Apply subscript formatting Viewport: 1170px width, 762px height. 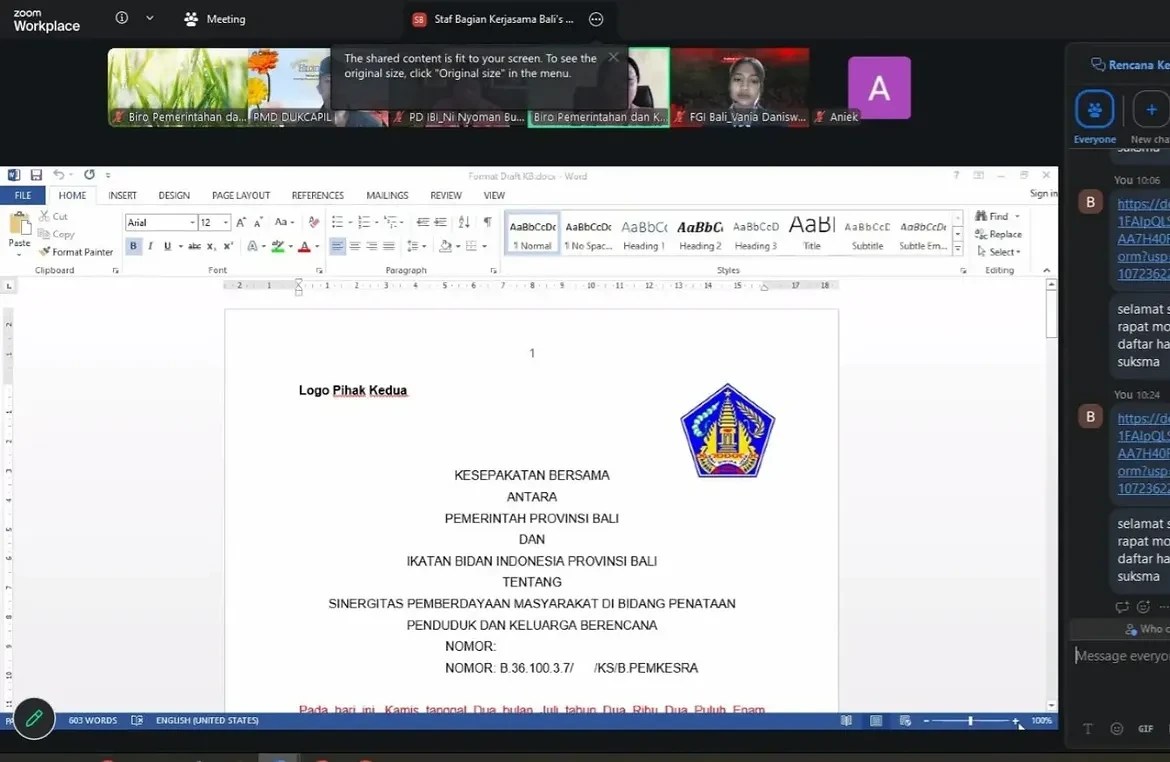211,246
